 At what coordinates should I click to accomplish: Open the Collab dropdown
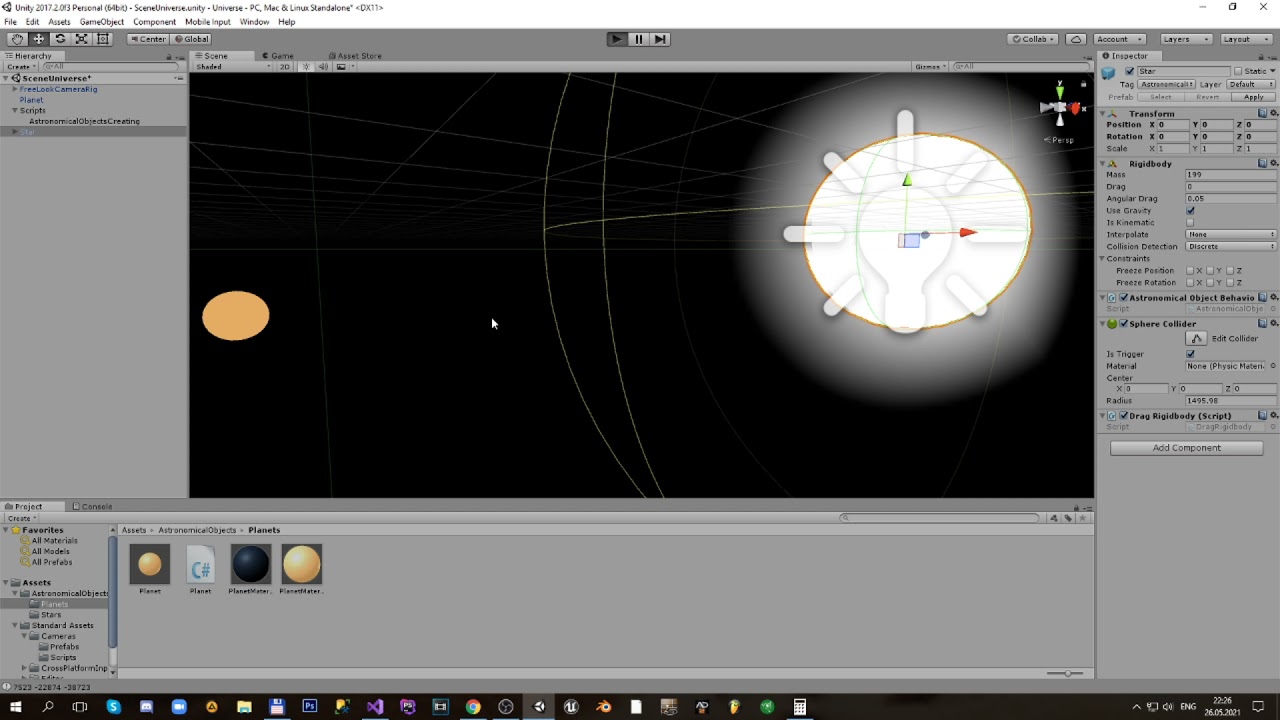point(1034,39)
